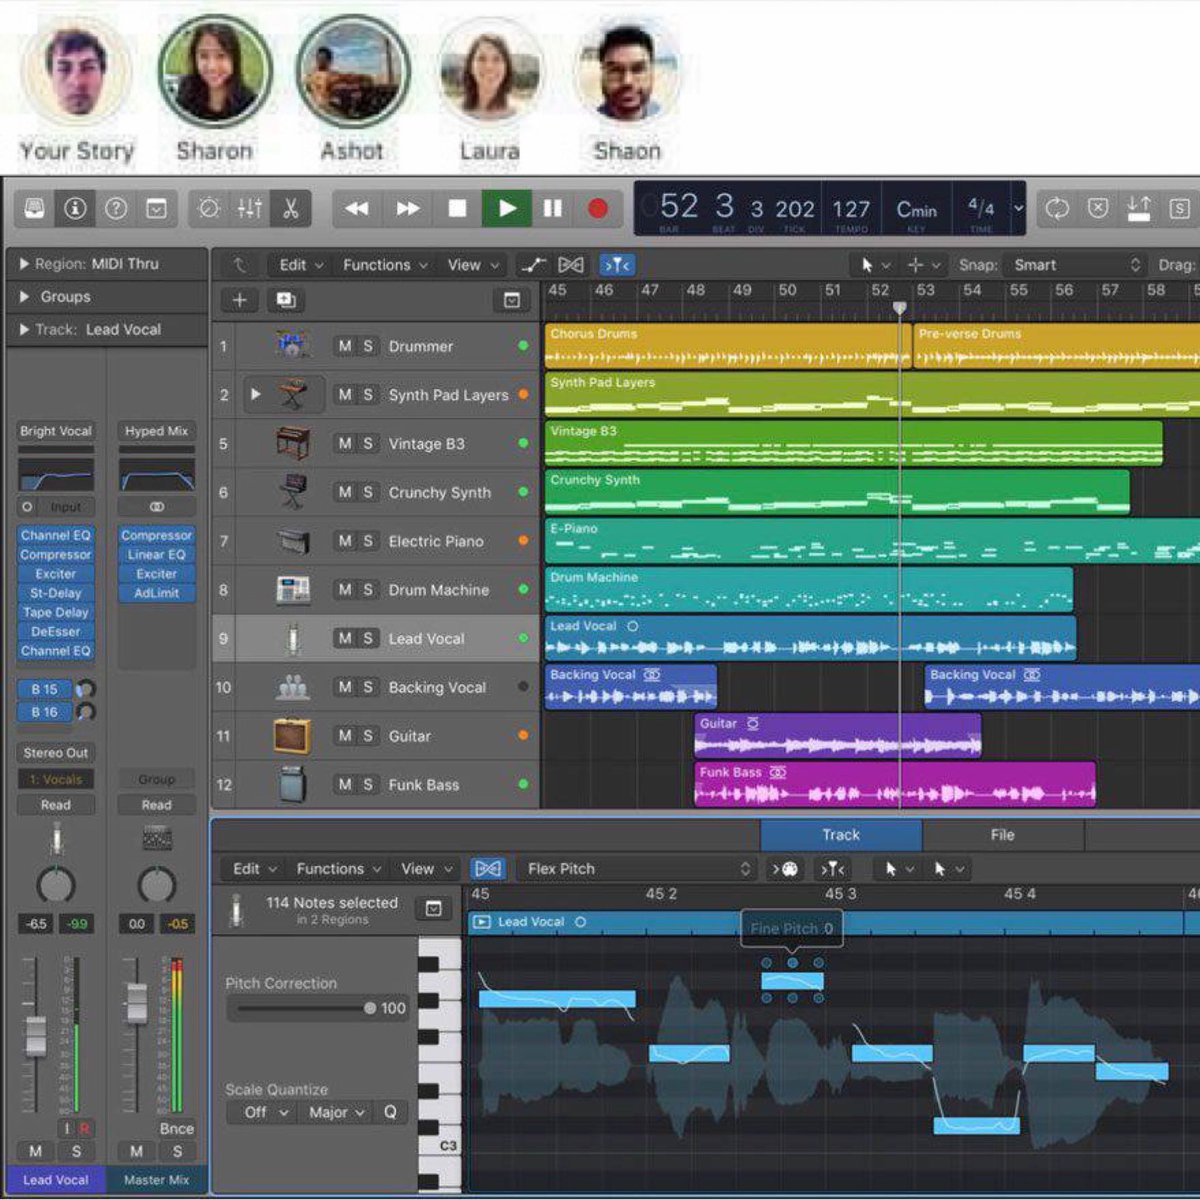Mute the Vintage B3 track
Viewport: 1200px width, 1200px height.
[345, 443]
